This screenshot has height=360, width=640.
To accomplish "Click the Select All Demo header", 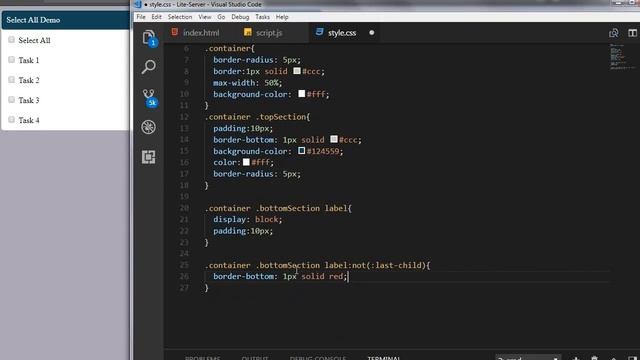I will pos(65,20).
